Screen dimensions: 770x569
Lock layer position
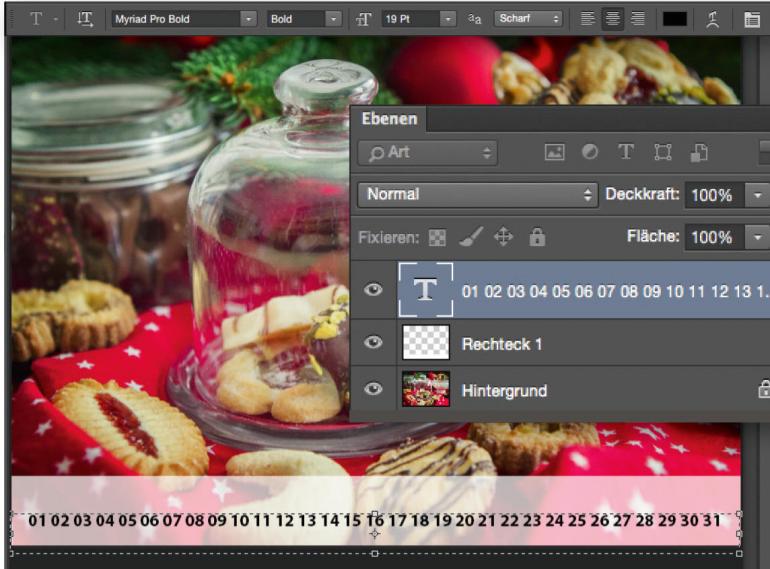tap(503, 237)
